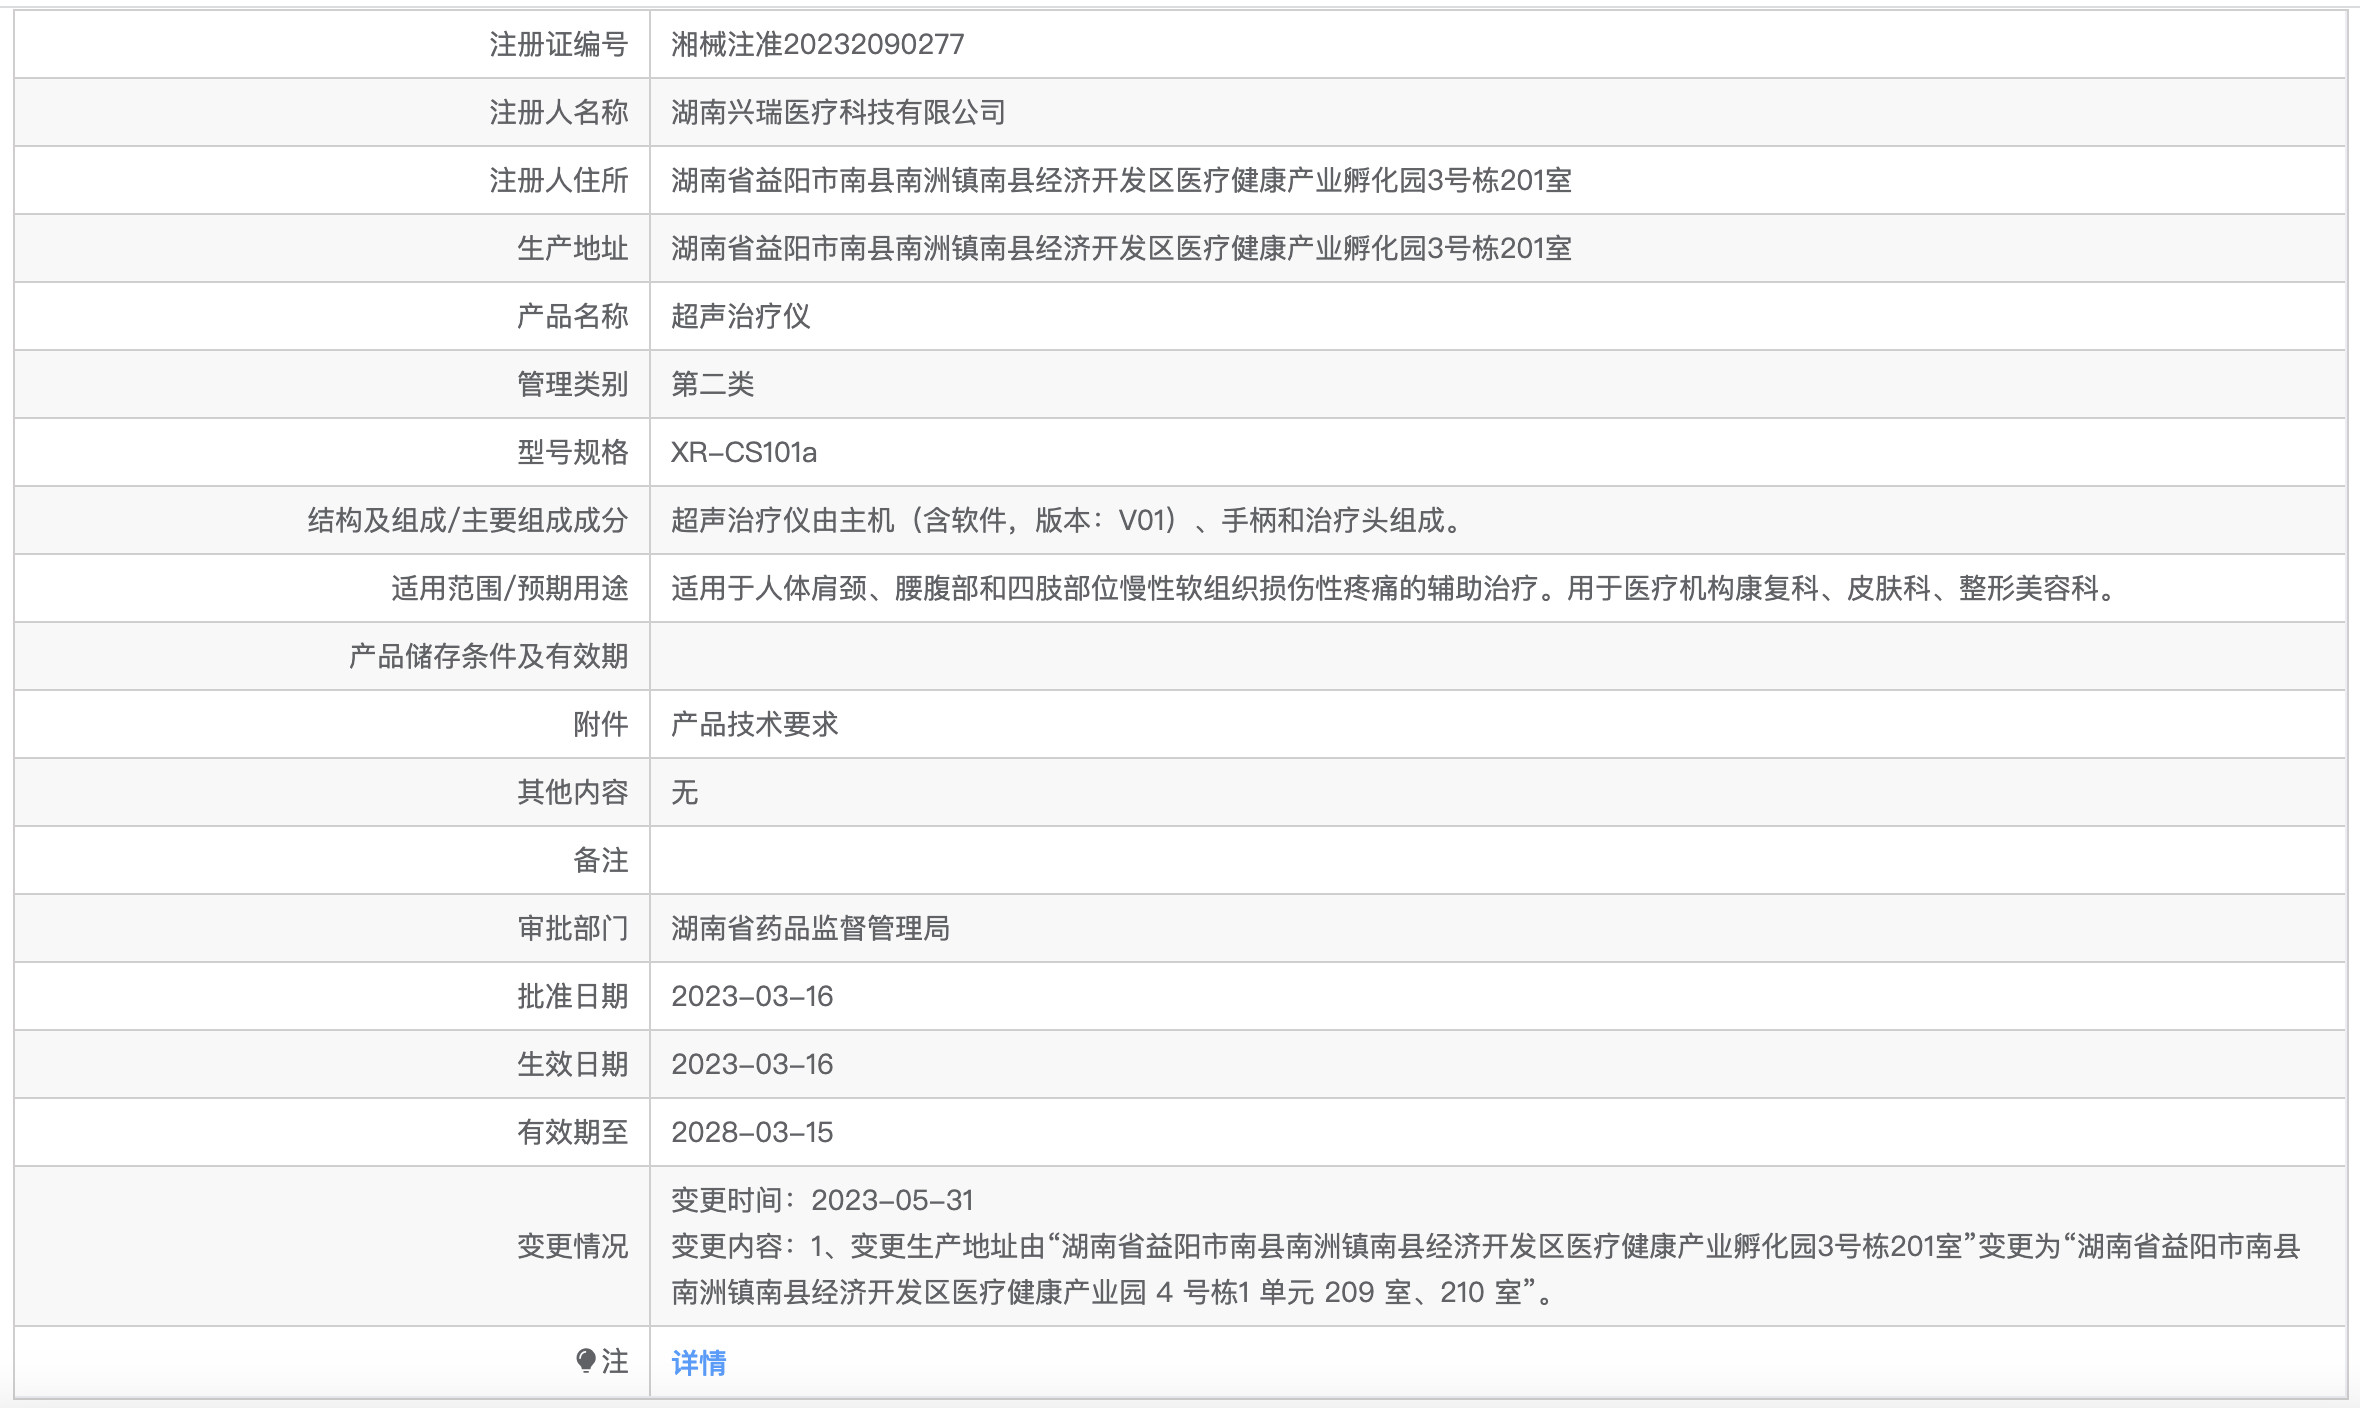This screenshot has width=2360, height=1408.
Task: Select approving authority 湖南省药品监督管理局
Action: point(810,928)
